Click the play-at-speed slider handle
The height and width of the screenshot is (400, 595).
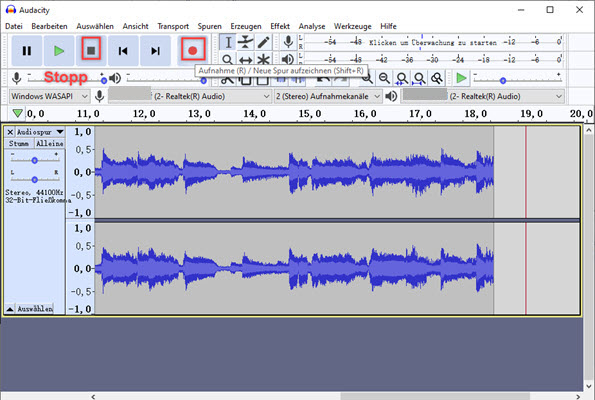pos(503,80)
